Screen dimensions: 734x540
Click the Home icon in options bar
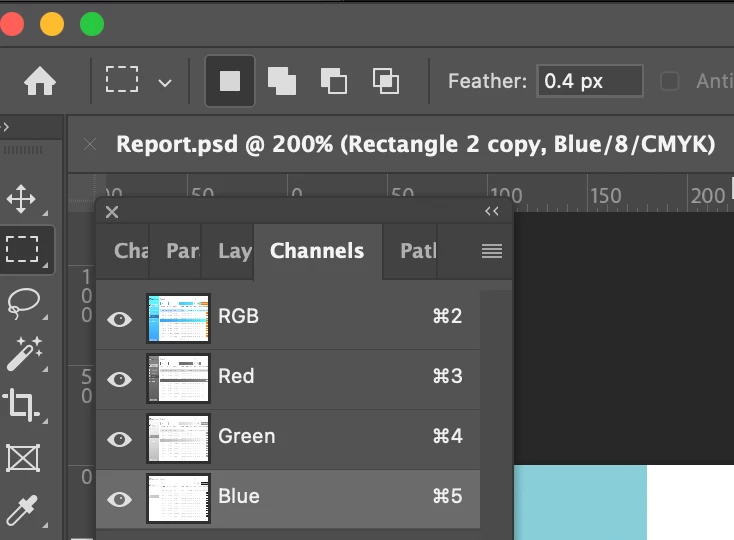(40, 81)
